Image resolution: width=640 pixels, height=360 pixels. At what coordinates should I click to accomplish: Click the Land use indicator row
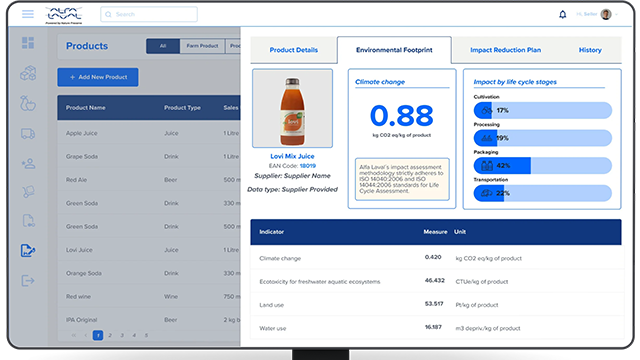[437, 304]
